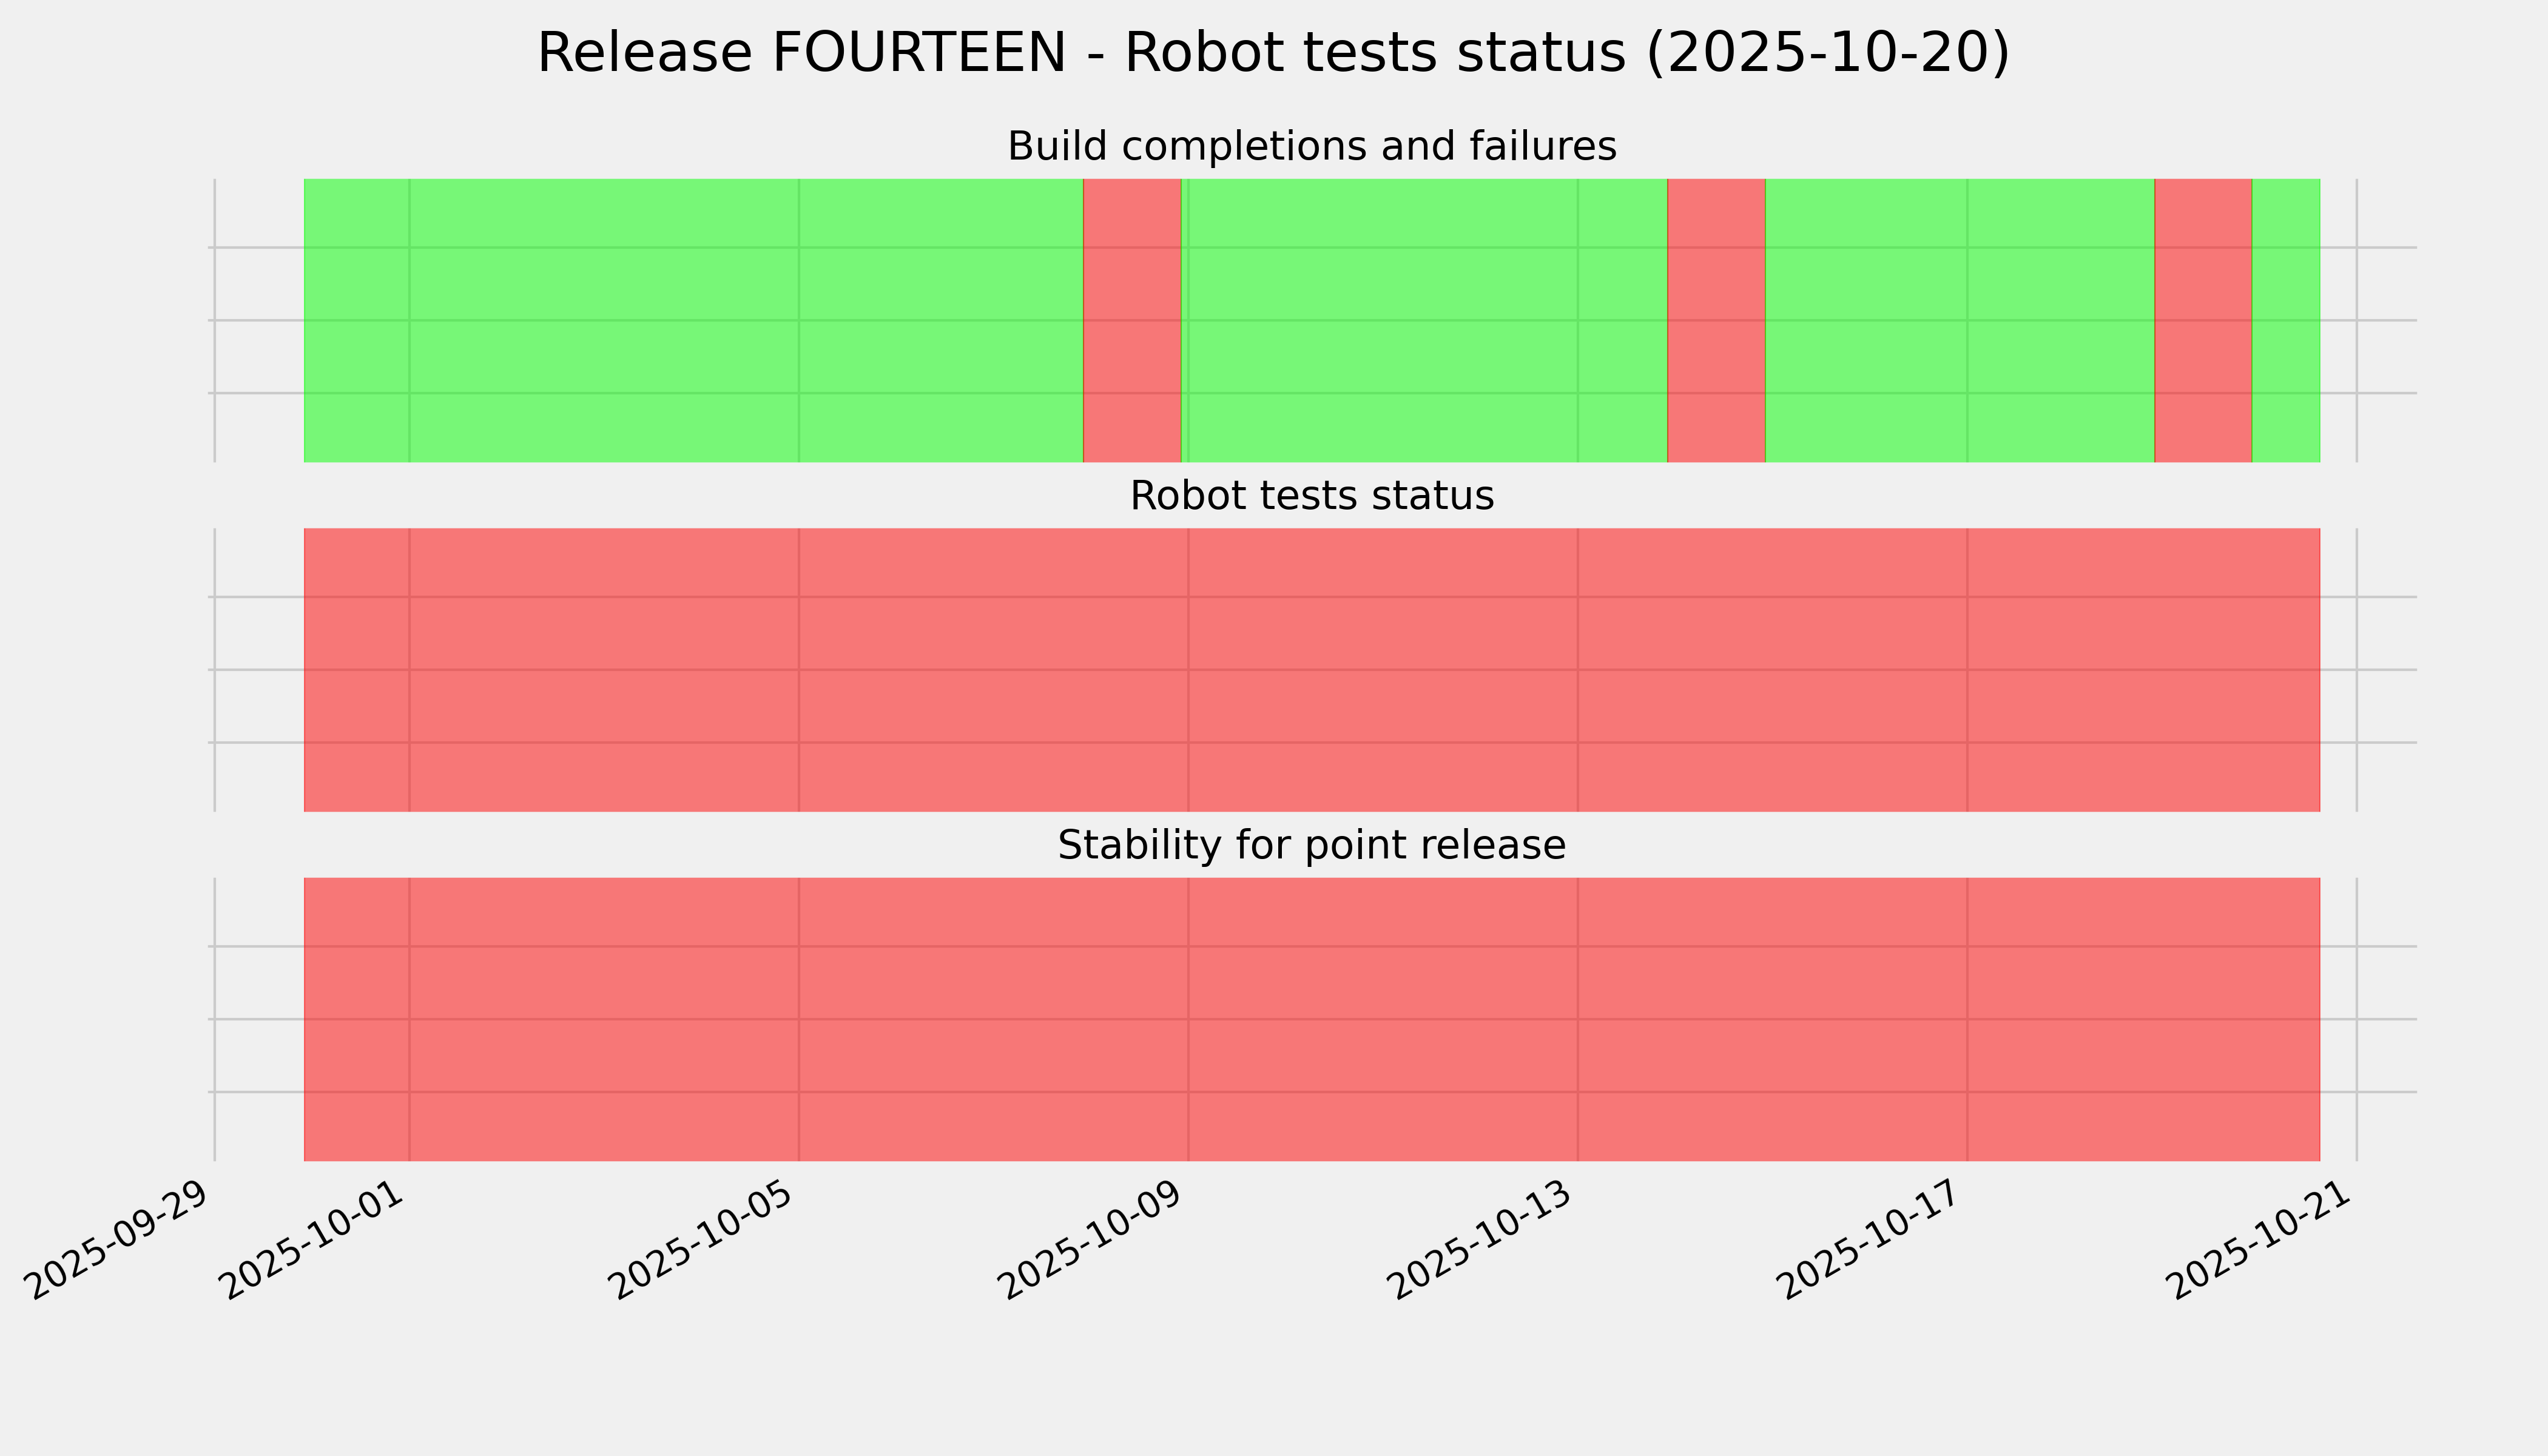Click the chart title 'Release FOURTEEN - Robot tests status'
The height and width of the screenshot is (1456, 2548).
pos(1272,54)
